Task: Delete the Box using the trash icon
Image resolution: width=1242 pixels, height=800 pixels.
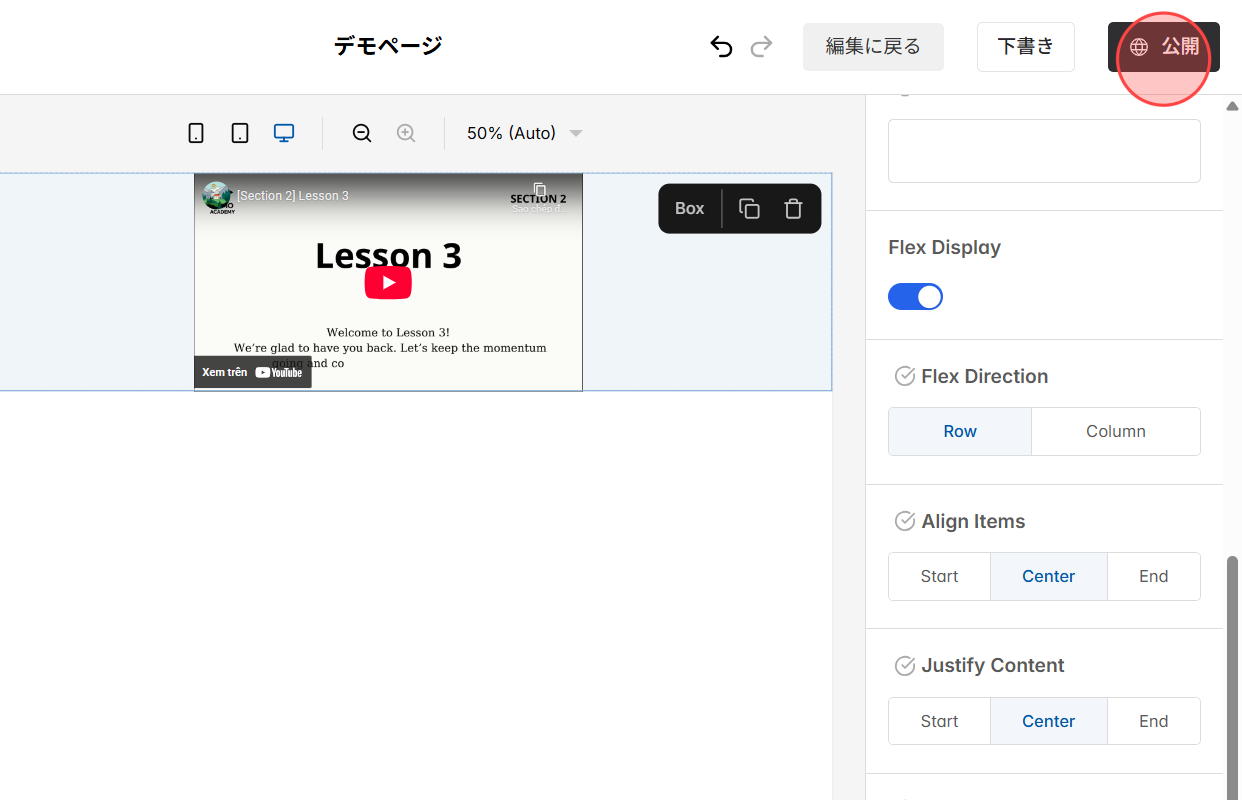Action: point(793,208)
